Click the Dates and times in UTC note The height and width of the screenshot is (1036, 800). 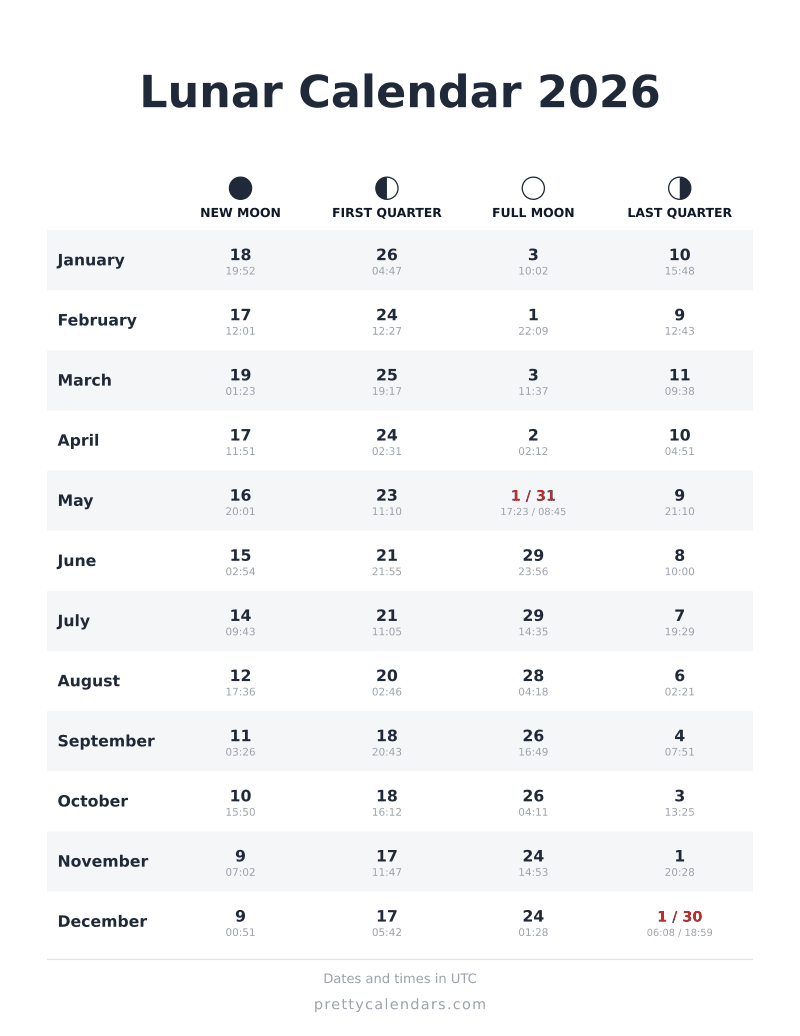(x=400, y=979)
